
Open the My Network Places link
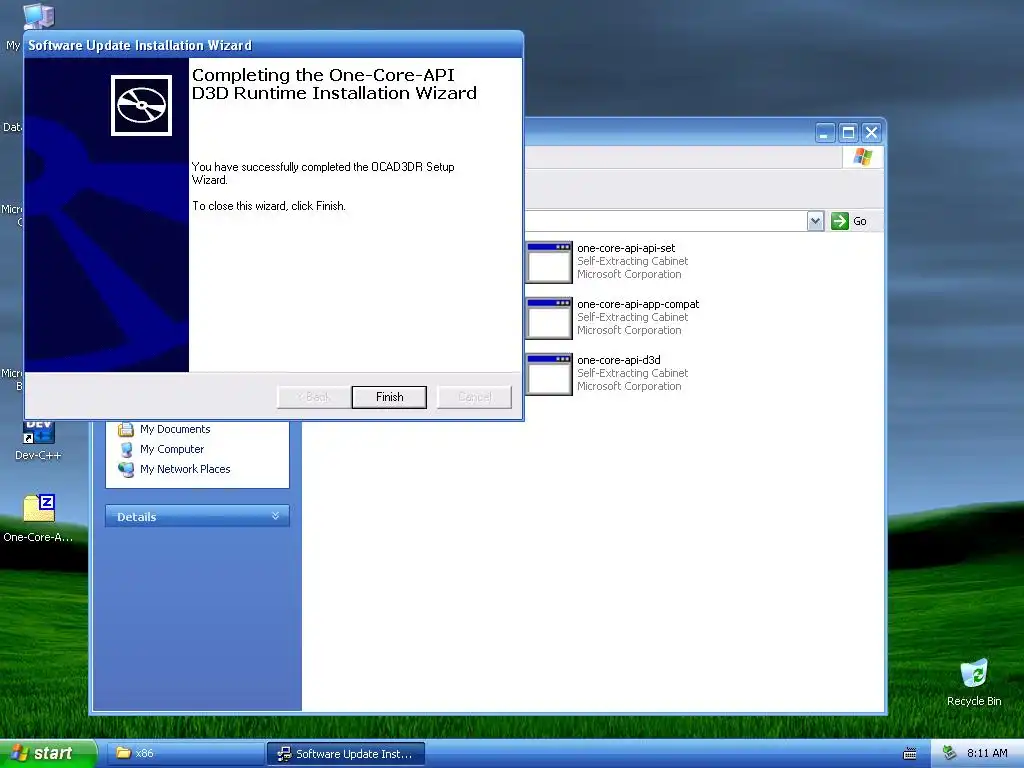pyautogui.click(x=185, y=469)
